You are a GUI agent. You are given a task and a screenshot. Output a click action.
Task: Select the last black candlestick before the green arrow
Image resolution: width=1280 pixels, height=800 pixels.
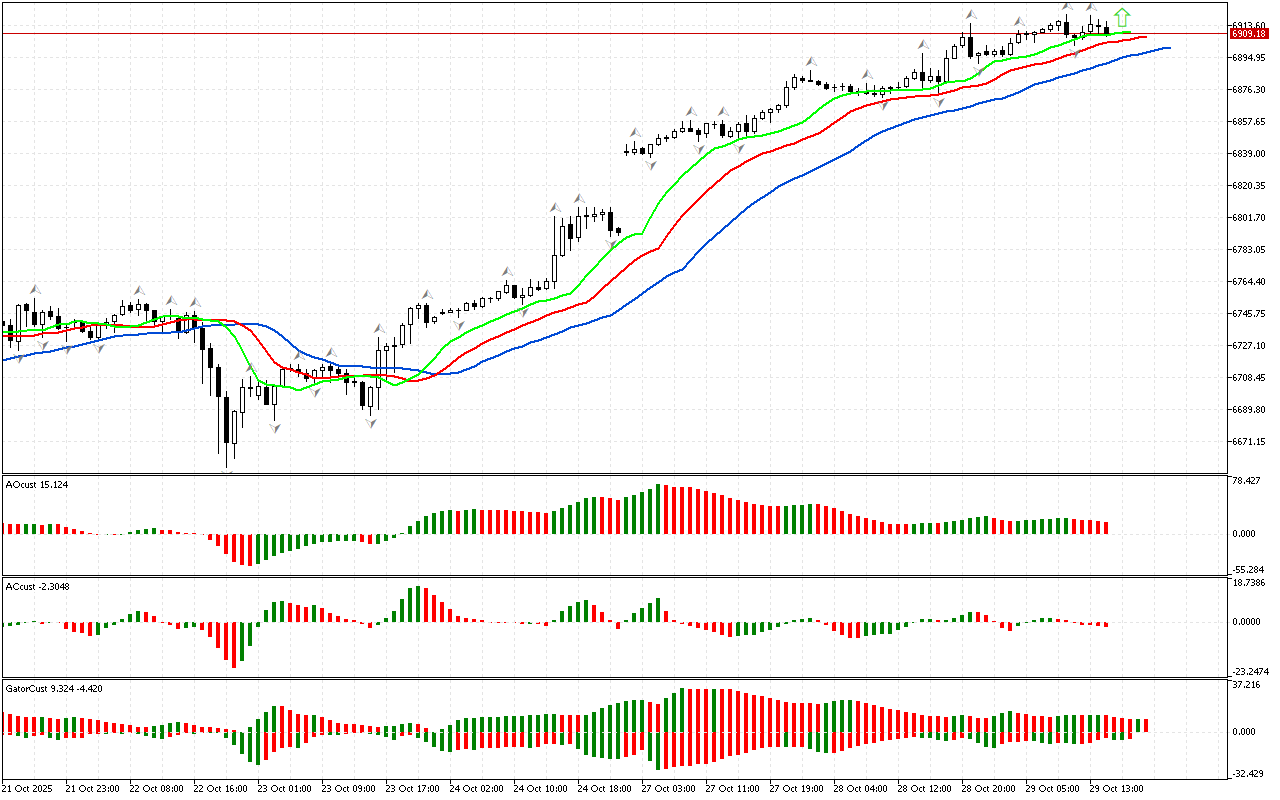point(1106,29)
